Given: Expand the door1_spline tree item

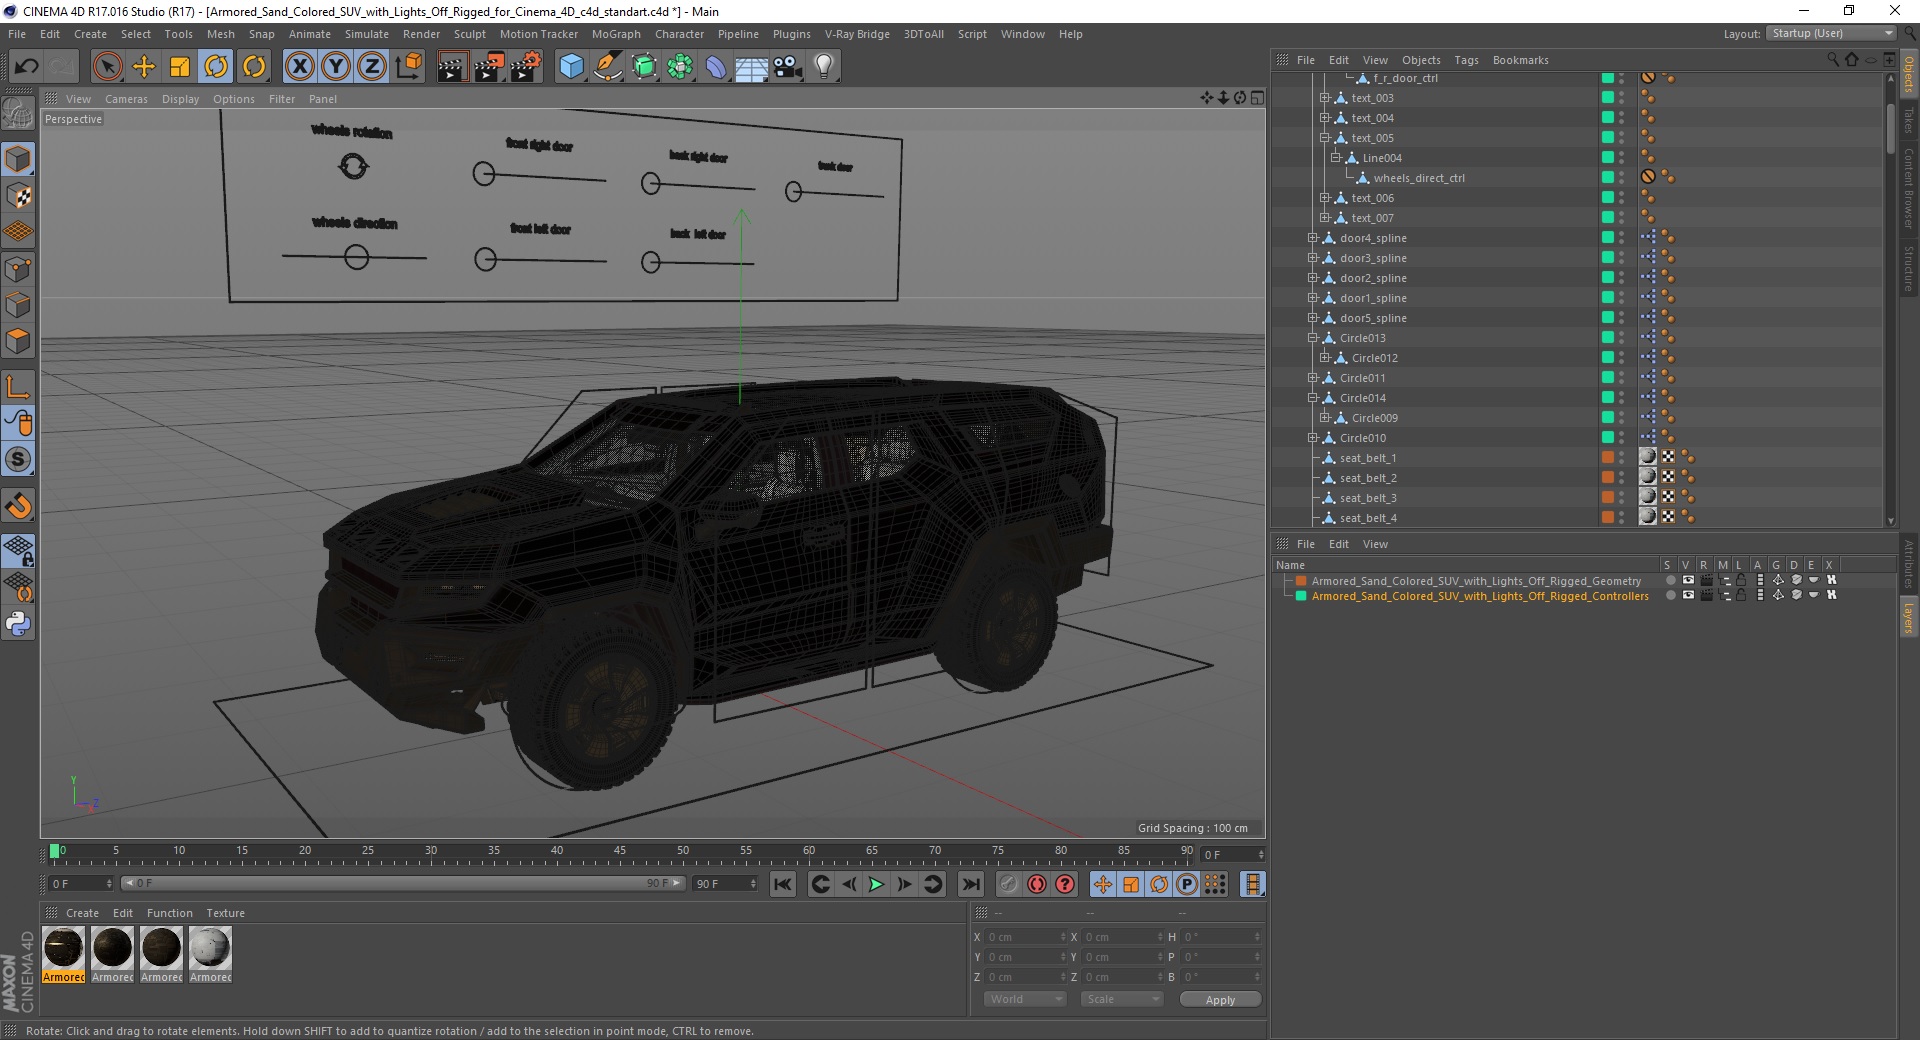Looking at the screenshot, I should point(1313,298).
